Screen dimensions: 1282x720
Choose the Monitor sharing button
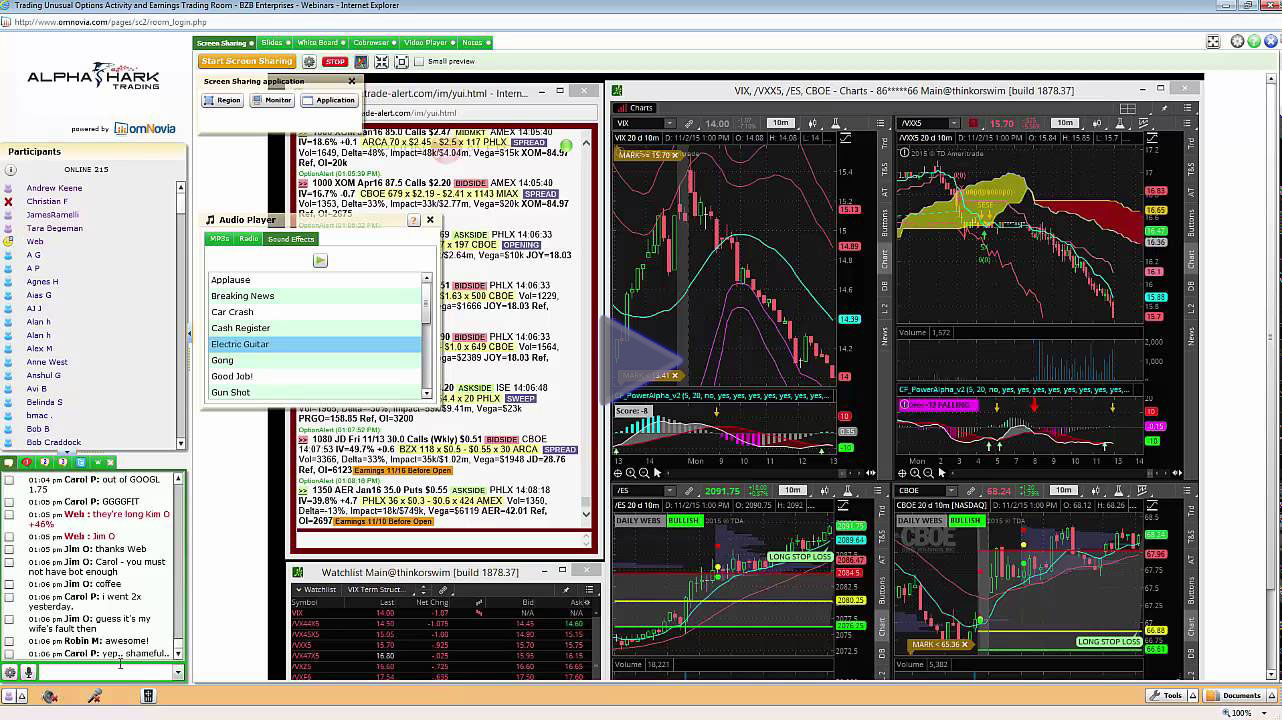tap(272, 100)
